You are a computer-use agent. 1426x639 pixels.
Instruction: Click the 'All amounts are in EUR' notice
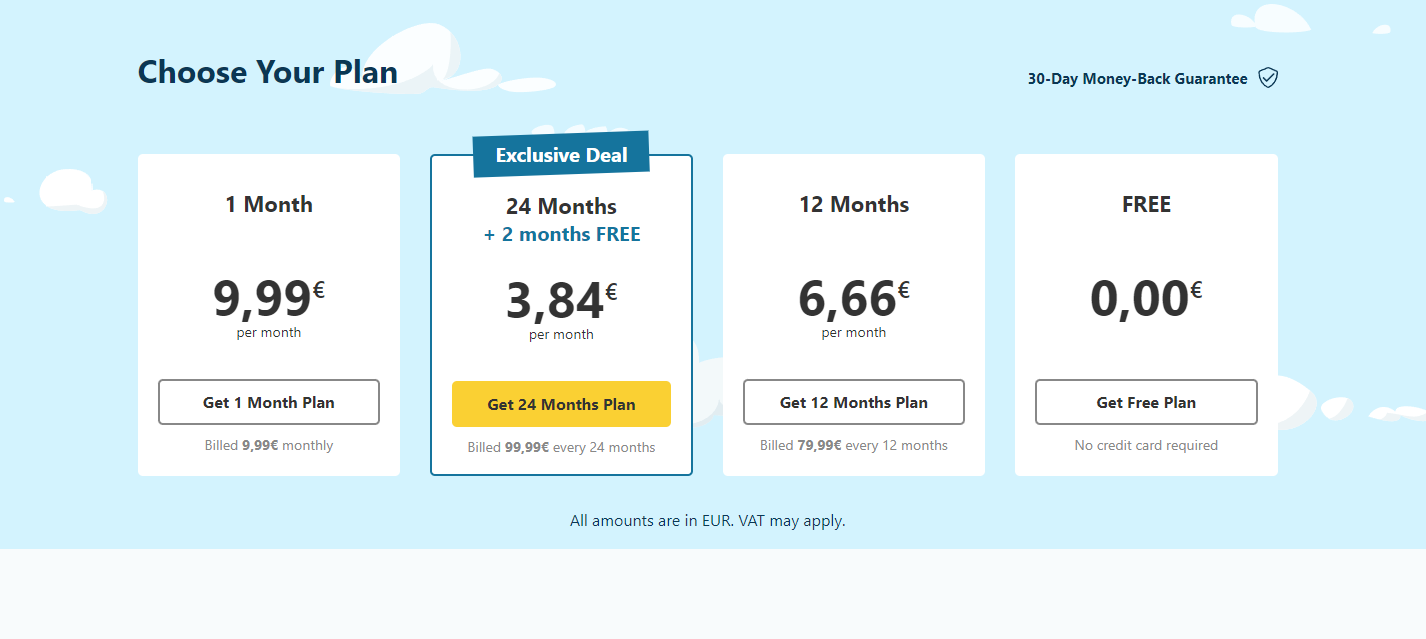tap(707, 520)
